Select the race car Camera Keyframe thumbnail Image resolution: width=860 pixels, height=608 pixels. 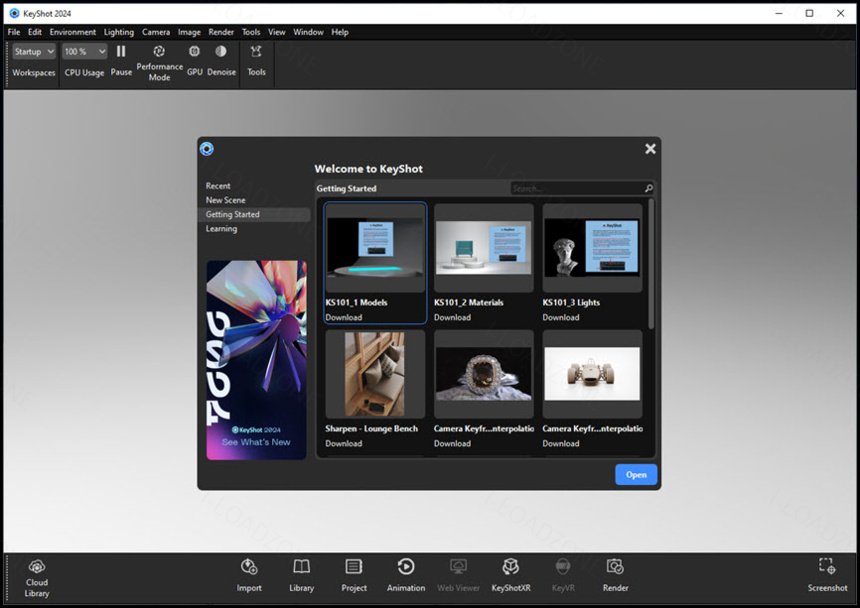click(x=592, y=374)
